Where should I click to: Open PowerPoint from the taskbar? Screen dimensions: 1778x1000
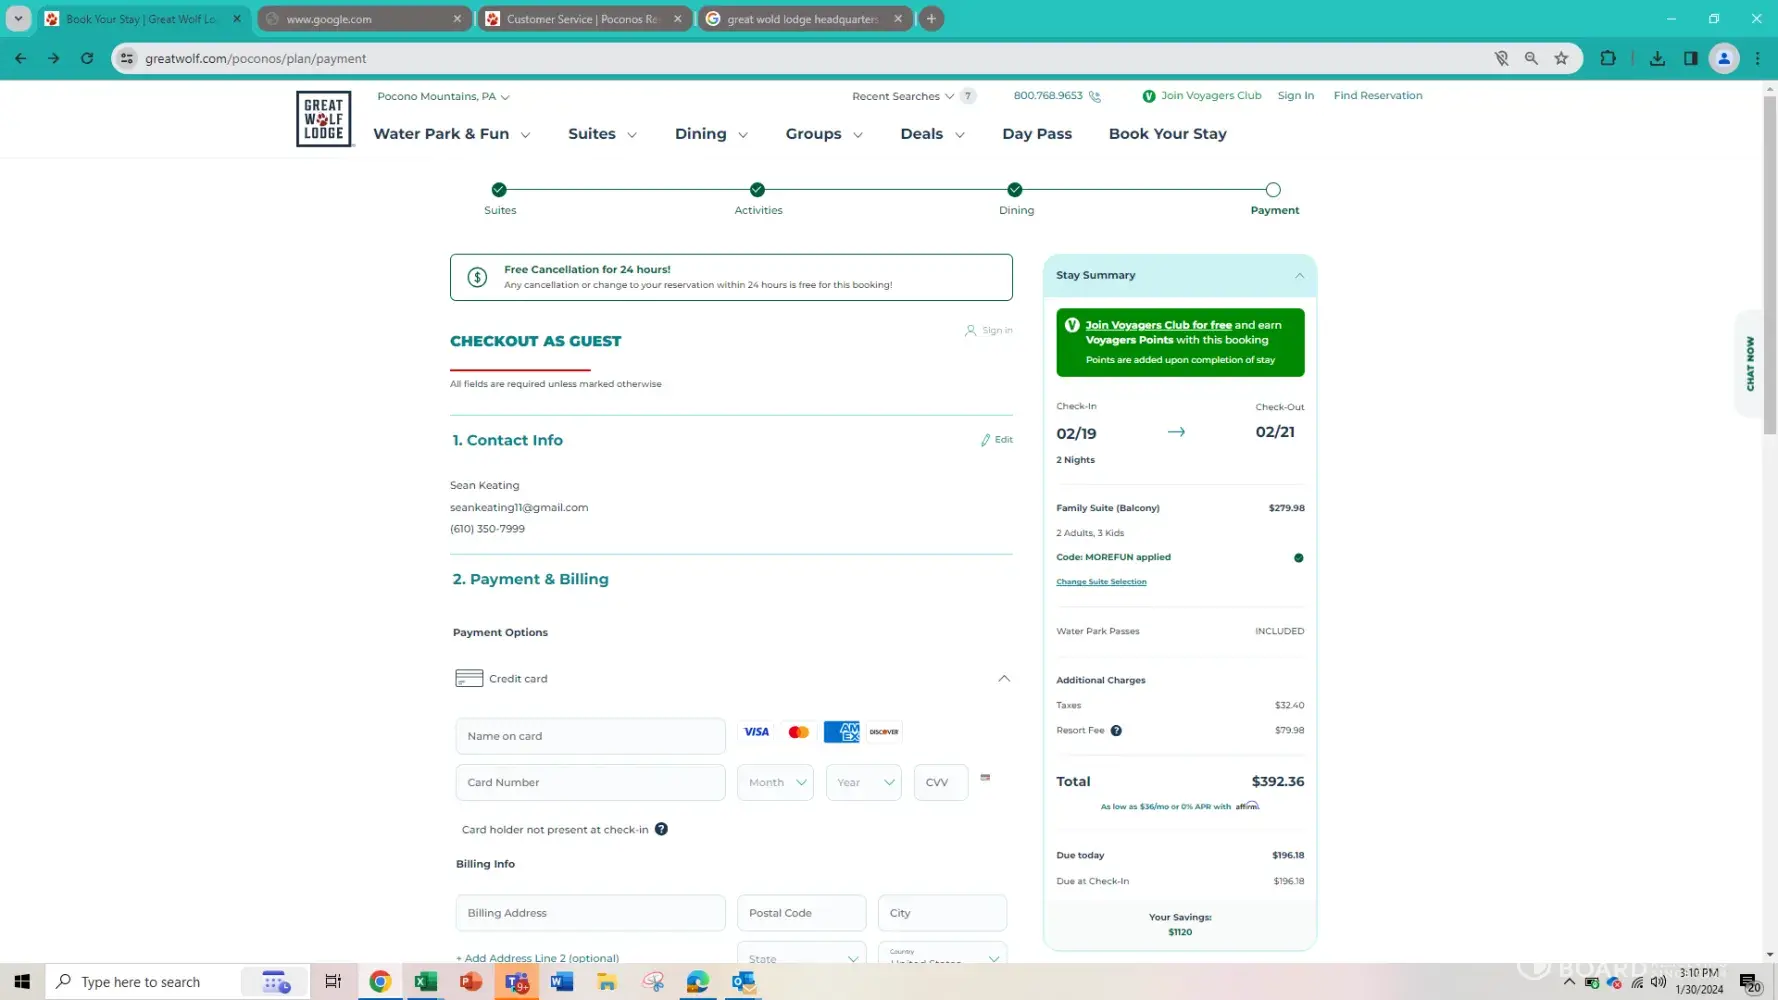(x=471, y=982)
